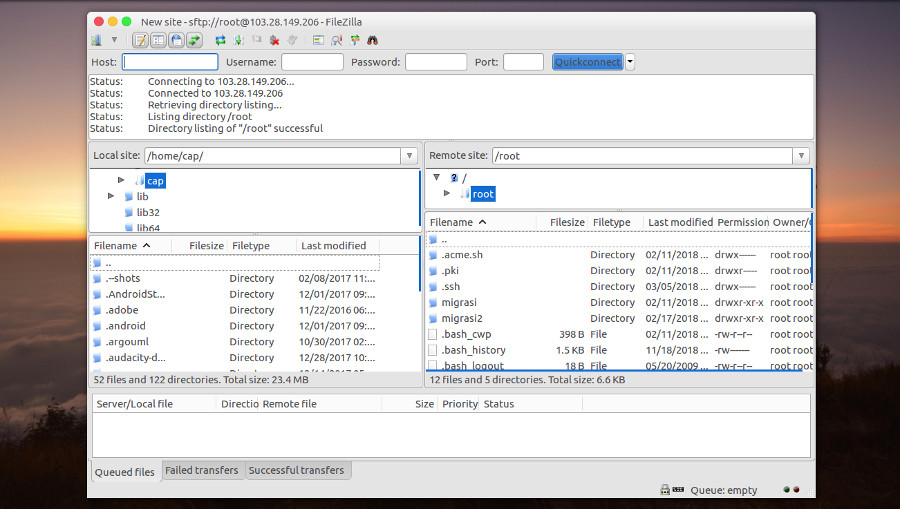Select the cap folder in local tree
Viewport: 900px width, 509px height.
click(x=155, y=181)
